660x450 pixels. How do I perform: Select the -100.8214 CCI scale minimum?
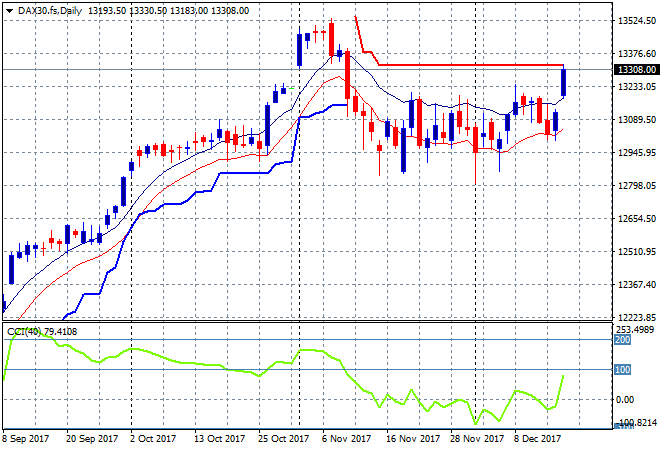(637, 422)
